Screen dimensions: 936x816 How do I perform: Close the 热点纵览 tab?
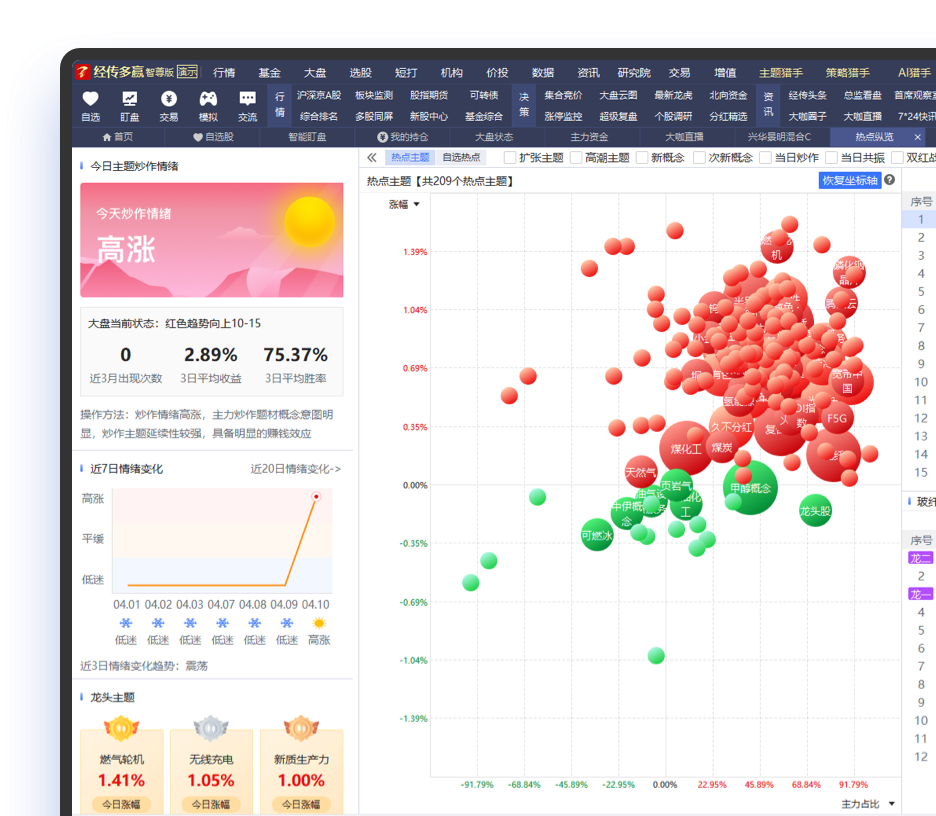pyautogui.click(x=917, y=137)
